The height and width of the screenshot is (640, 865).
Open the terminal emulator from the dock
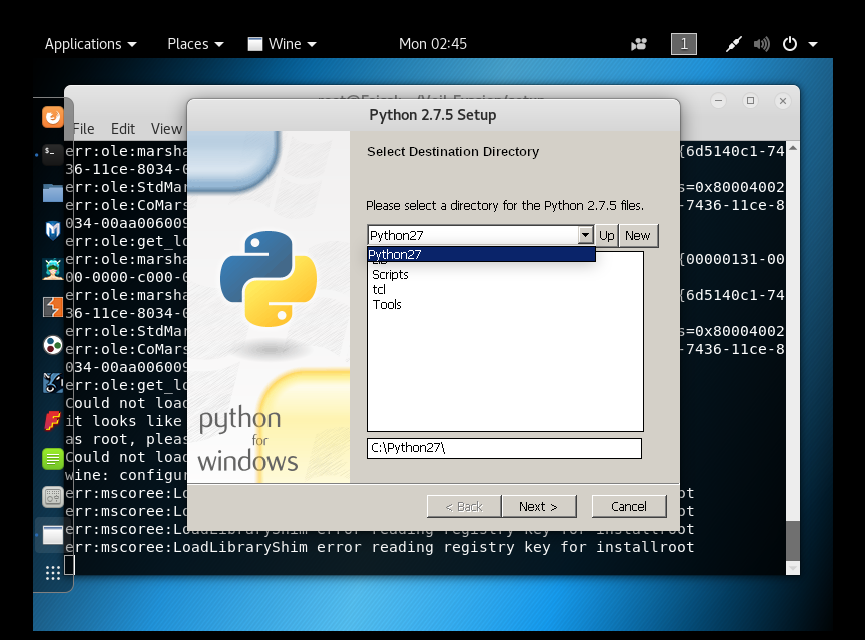click(x=51, y=153)
